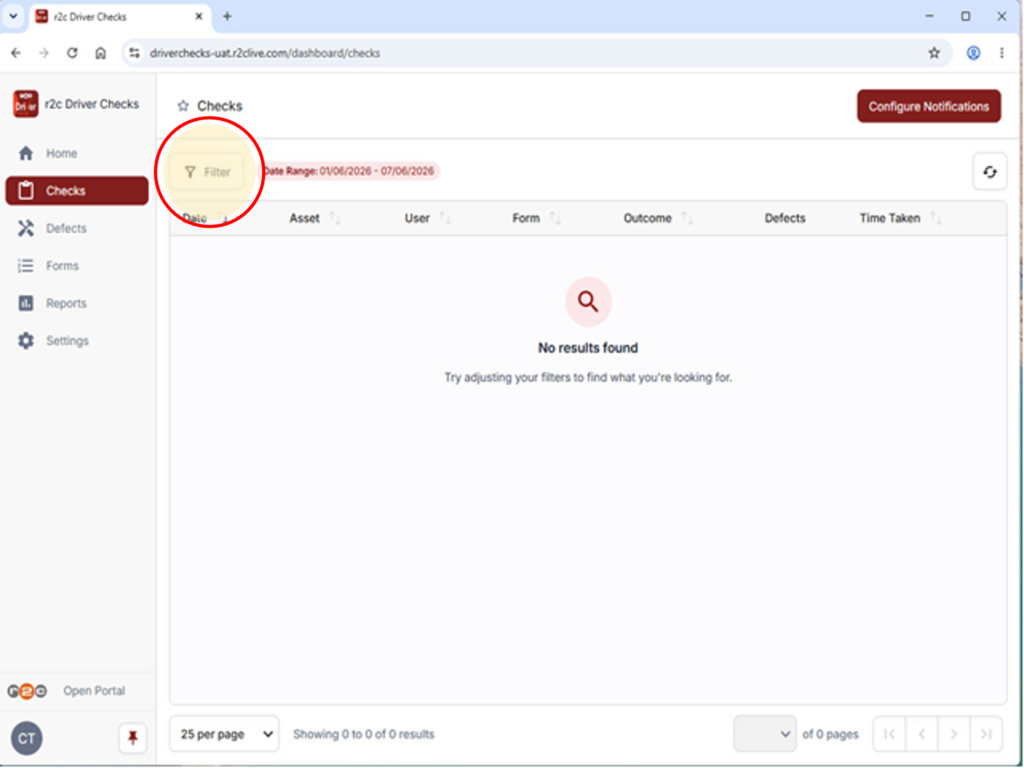Click the 'No results found' magnifier icon
Viewport: 1024px width, 768px height.
588,302
